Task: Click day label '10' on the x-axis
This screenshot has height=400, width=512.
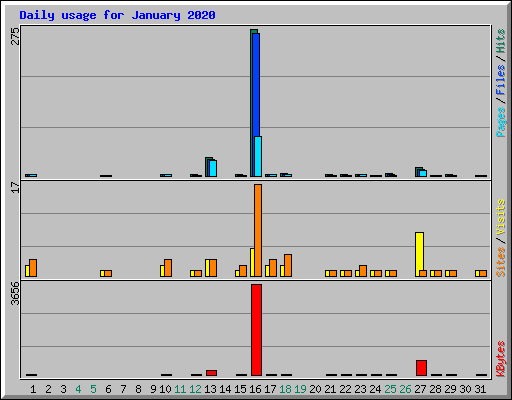Action: tap(165, 389)
